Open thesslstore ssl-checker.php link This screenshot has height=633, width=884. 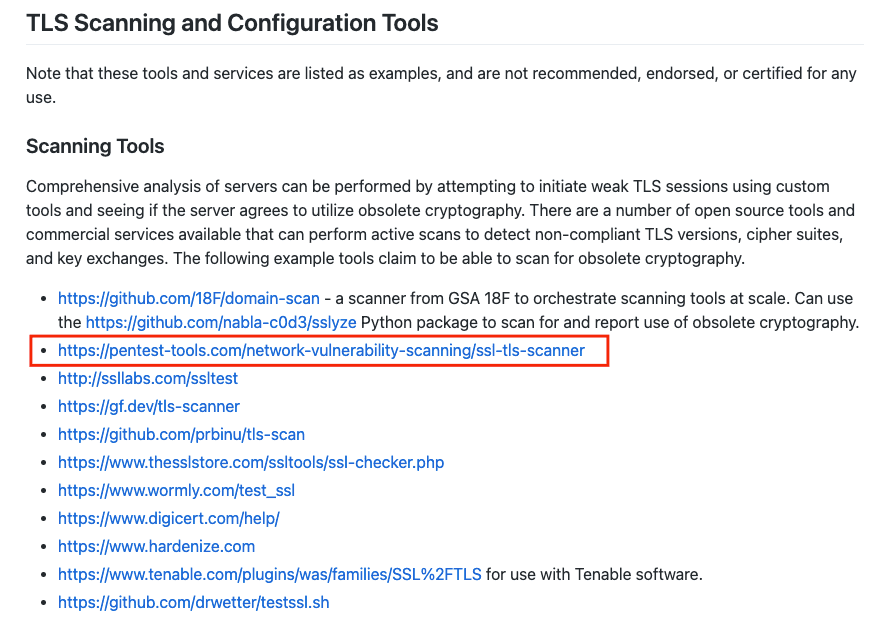tap(251, 463)
